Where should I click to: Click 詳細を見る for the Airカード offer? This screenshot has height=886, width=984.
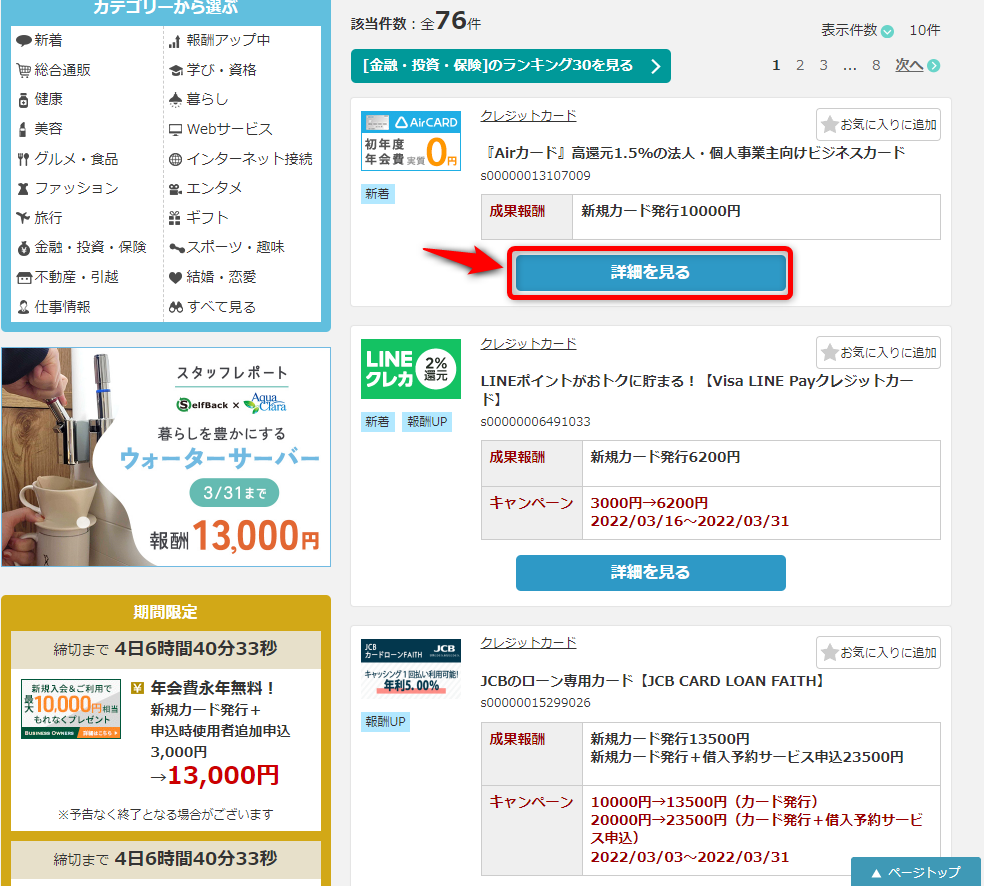(x=651, y=272)
